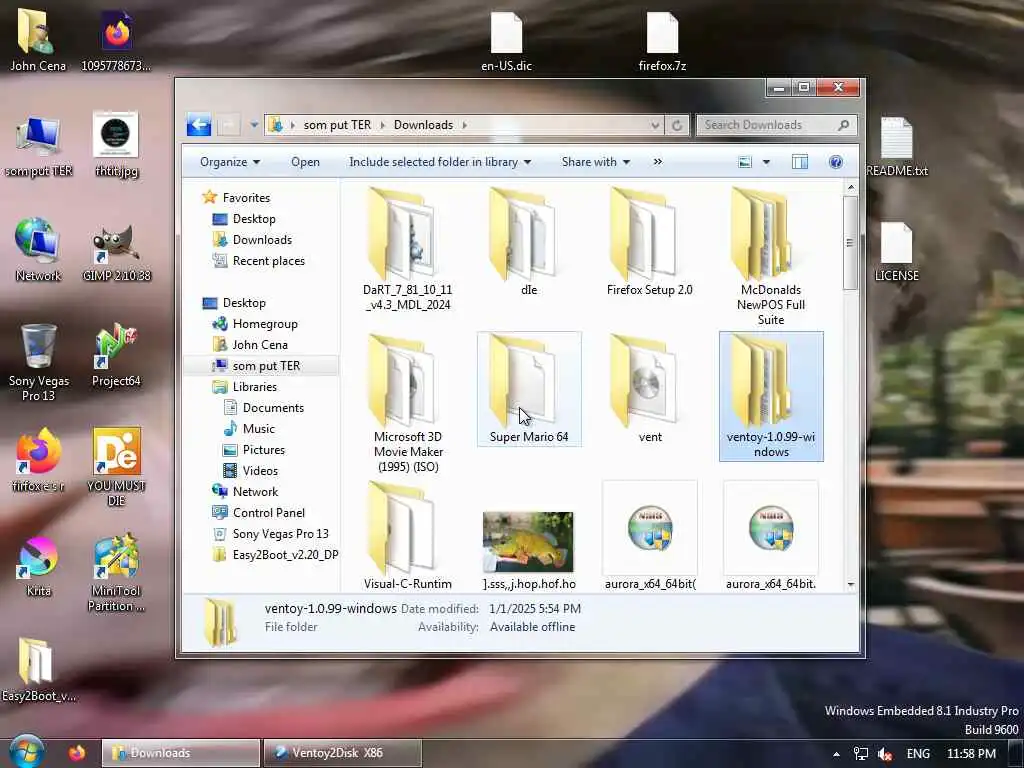Select the Firefox Setup 2.0 folder
Screen dimensions: 1024x768
coord(649,242)
